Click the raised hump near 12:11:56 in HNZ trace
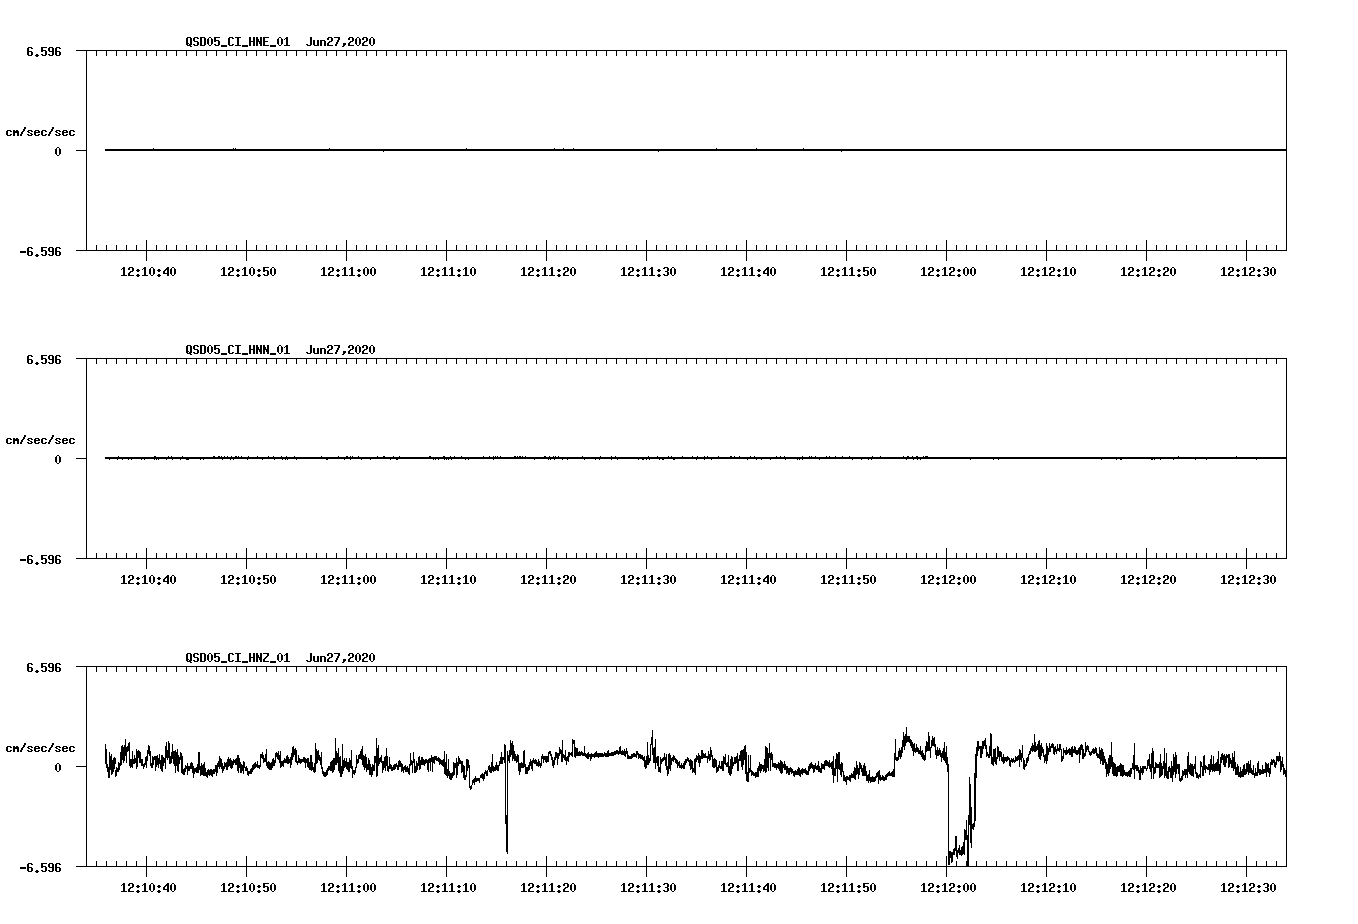Viewport: 1358px width, 924px height. (x=920, y=745)
